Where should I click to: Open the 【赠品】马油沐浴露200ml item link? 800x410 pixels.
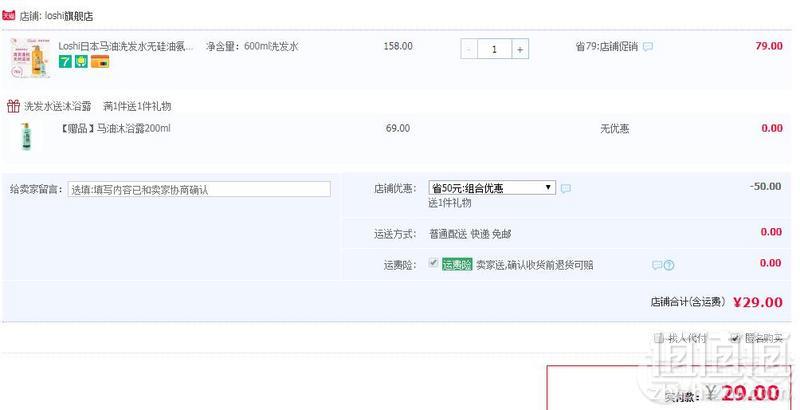click(114, 129)
